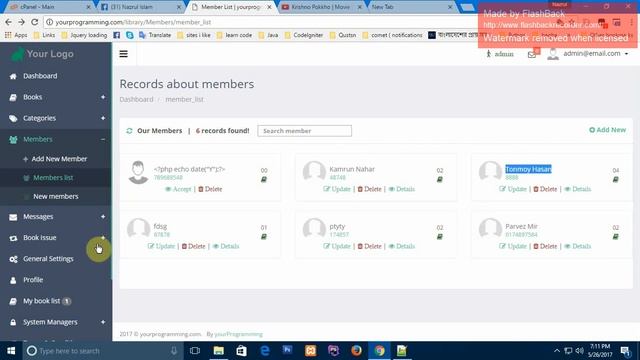640x360 pixels.
Task: Delete Kamrun Nahar's record
Action: coord(369,189)
